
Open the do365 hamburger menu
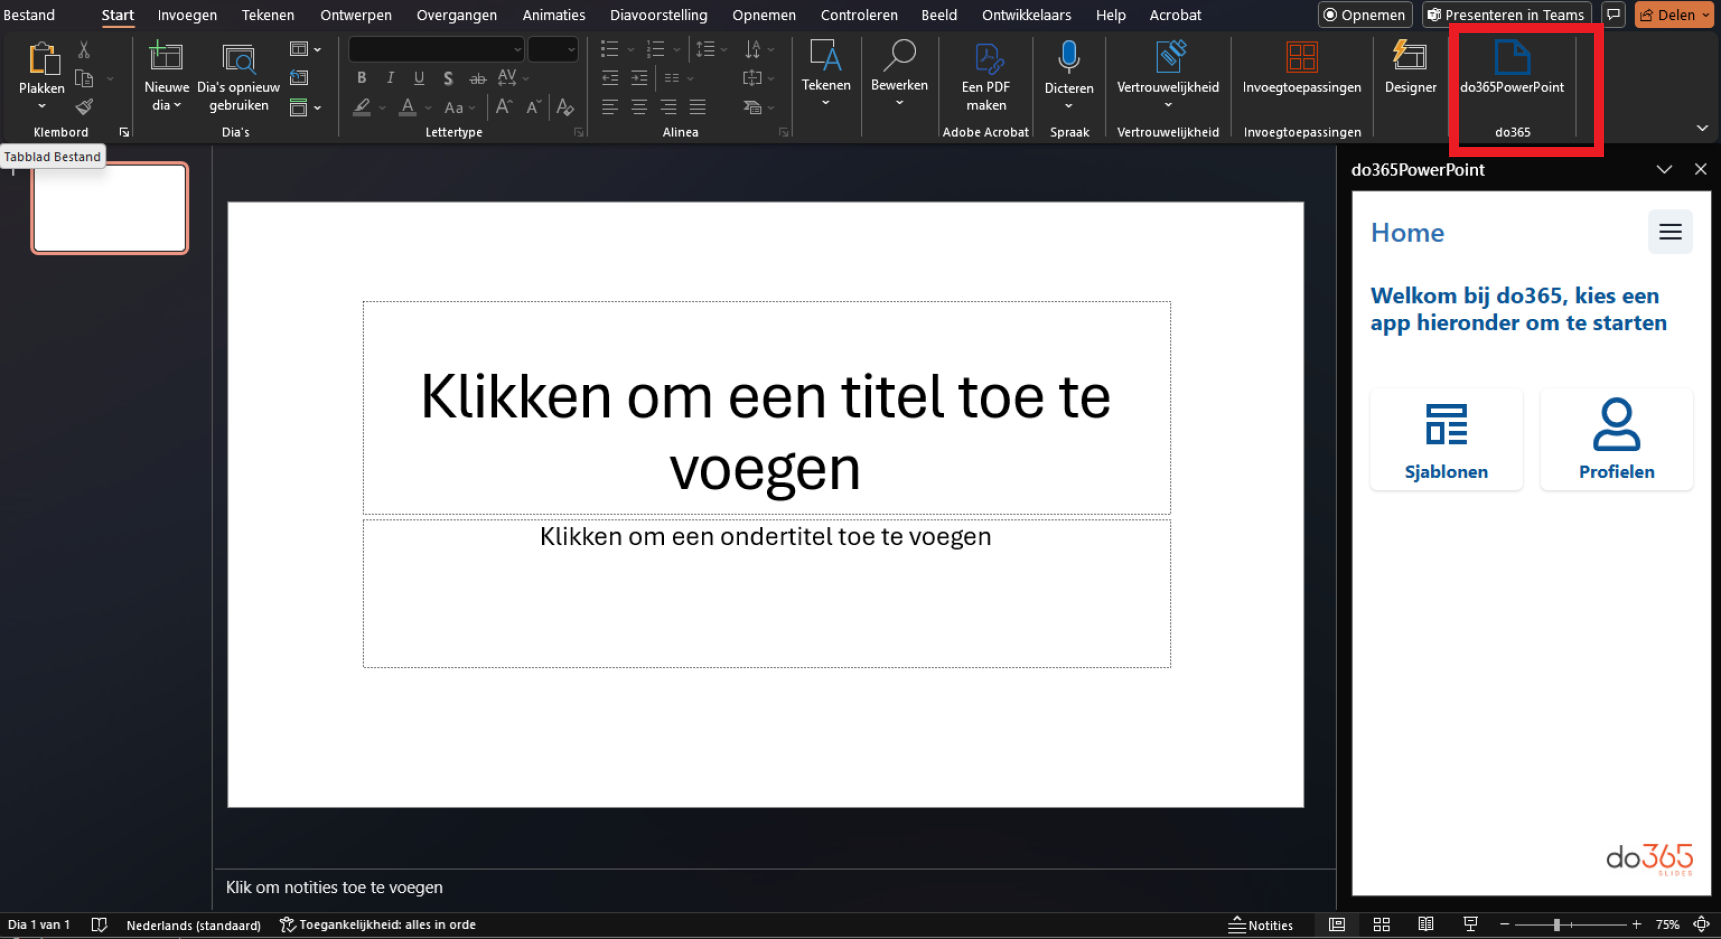coord(1670,232)
